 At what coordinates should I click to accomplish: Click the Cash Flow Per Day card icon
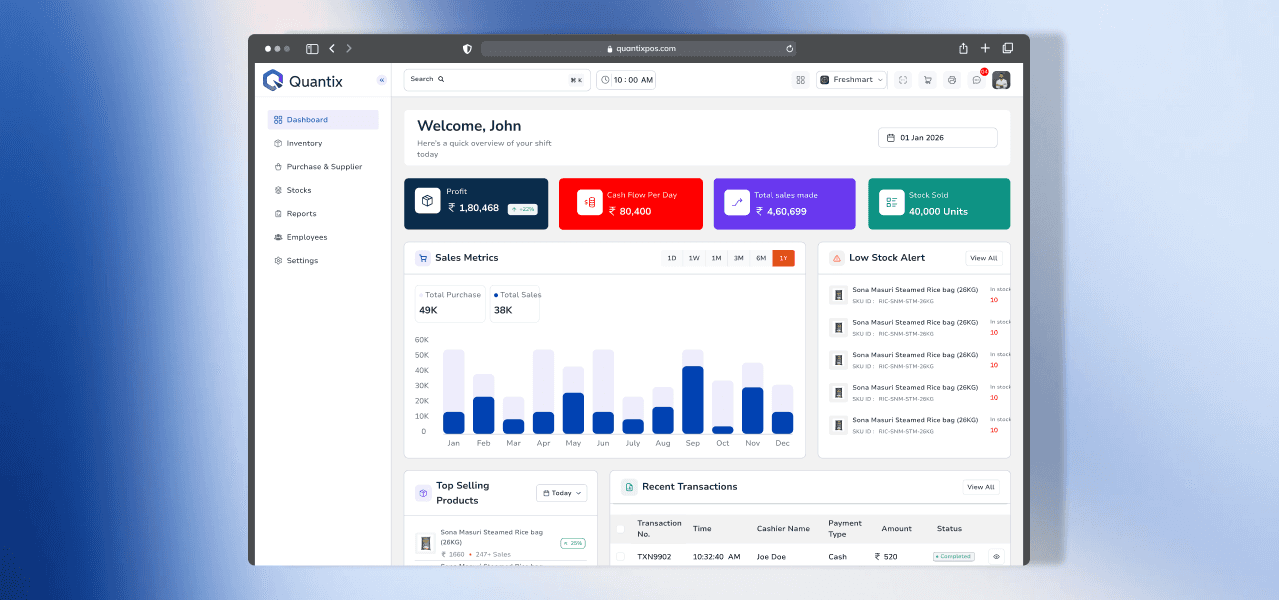589,203
